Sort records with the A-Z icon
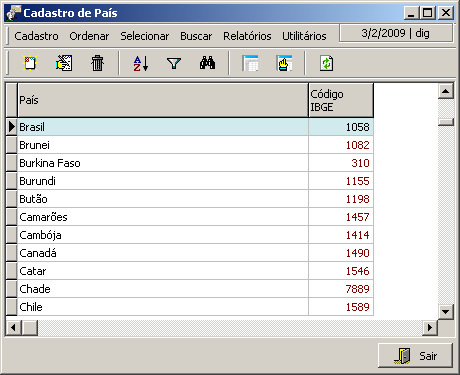460x375 pixels. 141,63
